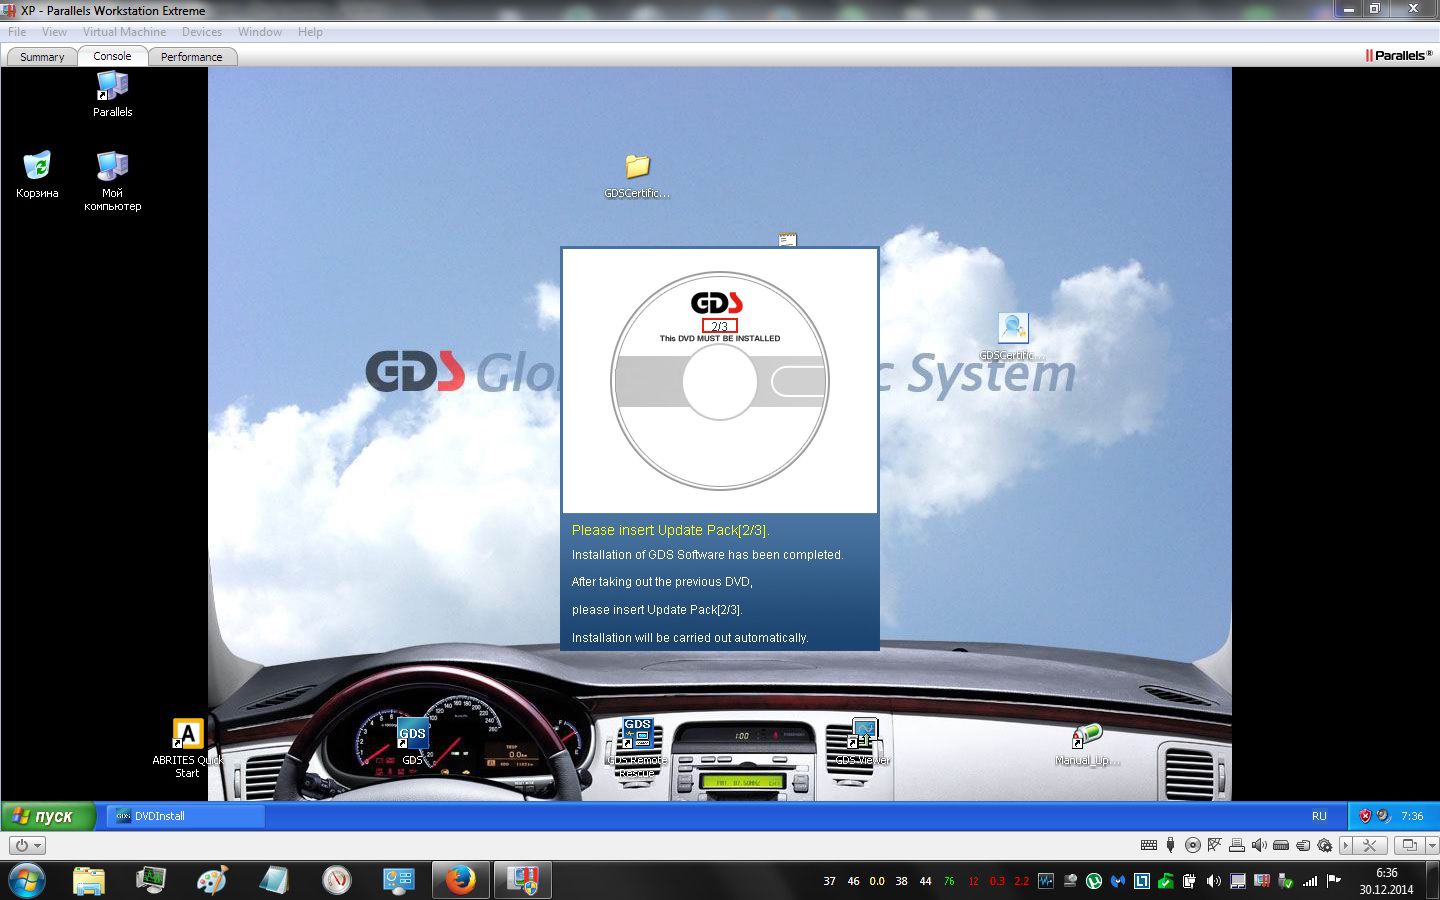Image resolution: width=1440 pixels, height=900 pixels.
Task: Select the DVDInstall taskbar button
Action: coord(186,816)
